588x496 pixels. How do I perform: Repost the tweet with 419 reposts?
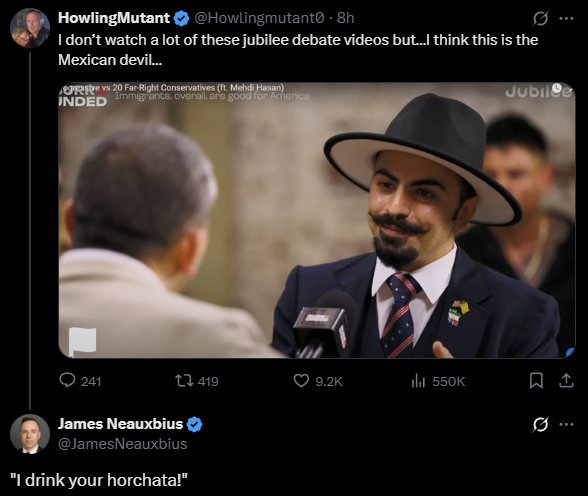pyautogui.click(x=184, y=381)
